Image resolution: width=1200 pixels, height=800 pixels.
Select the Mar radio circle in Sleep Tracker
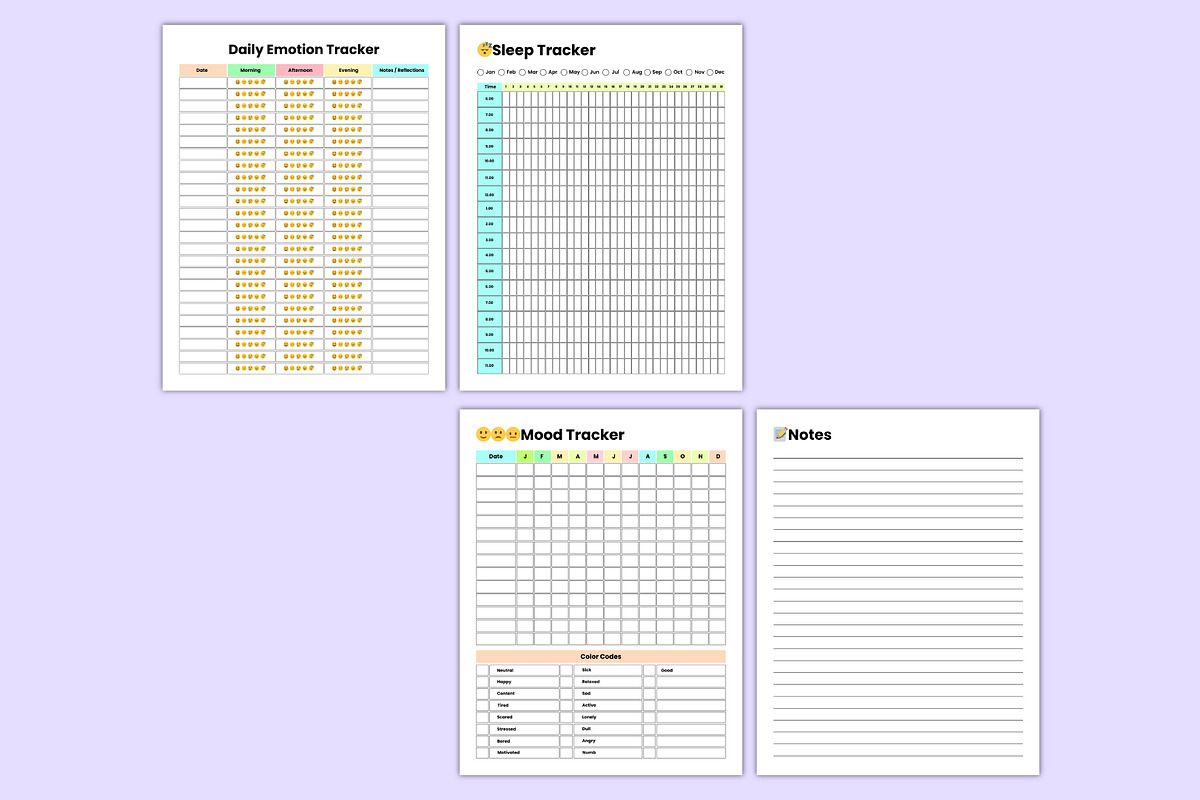(522, 72)
